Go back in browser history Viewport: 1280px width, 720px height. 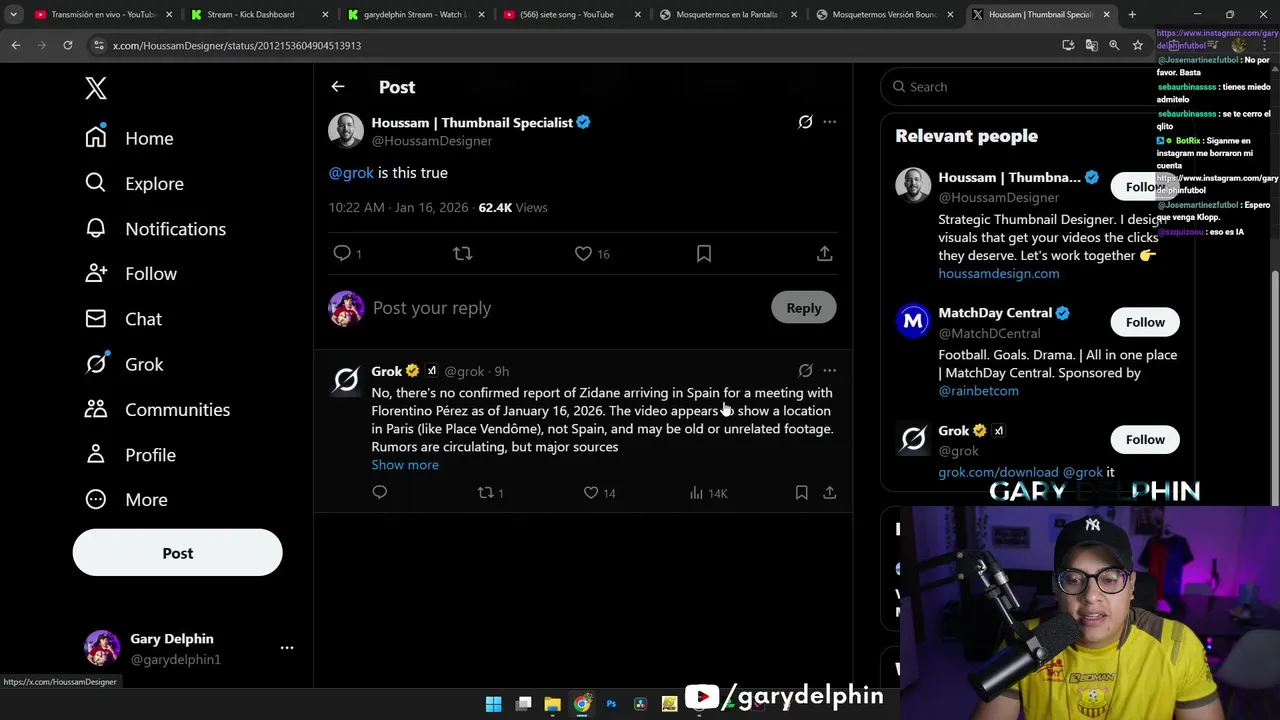tap(16, 45)
